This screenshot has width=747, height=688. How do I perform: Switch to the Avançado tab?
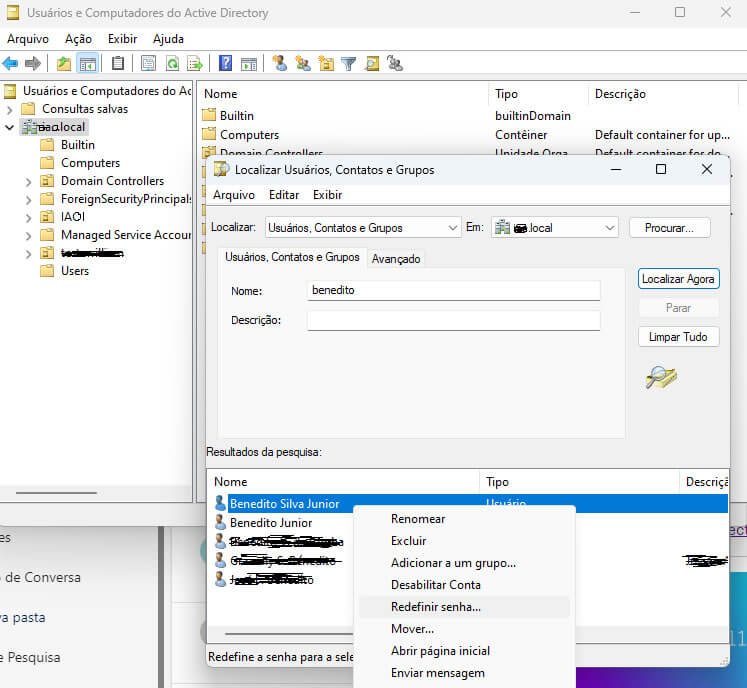tap(396, 259)
